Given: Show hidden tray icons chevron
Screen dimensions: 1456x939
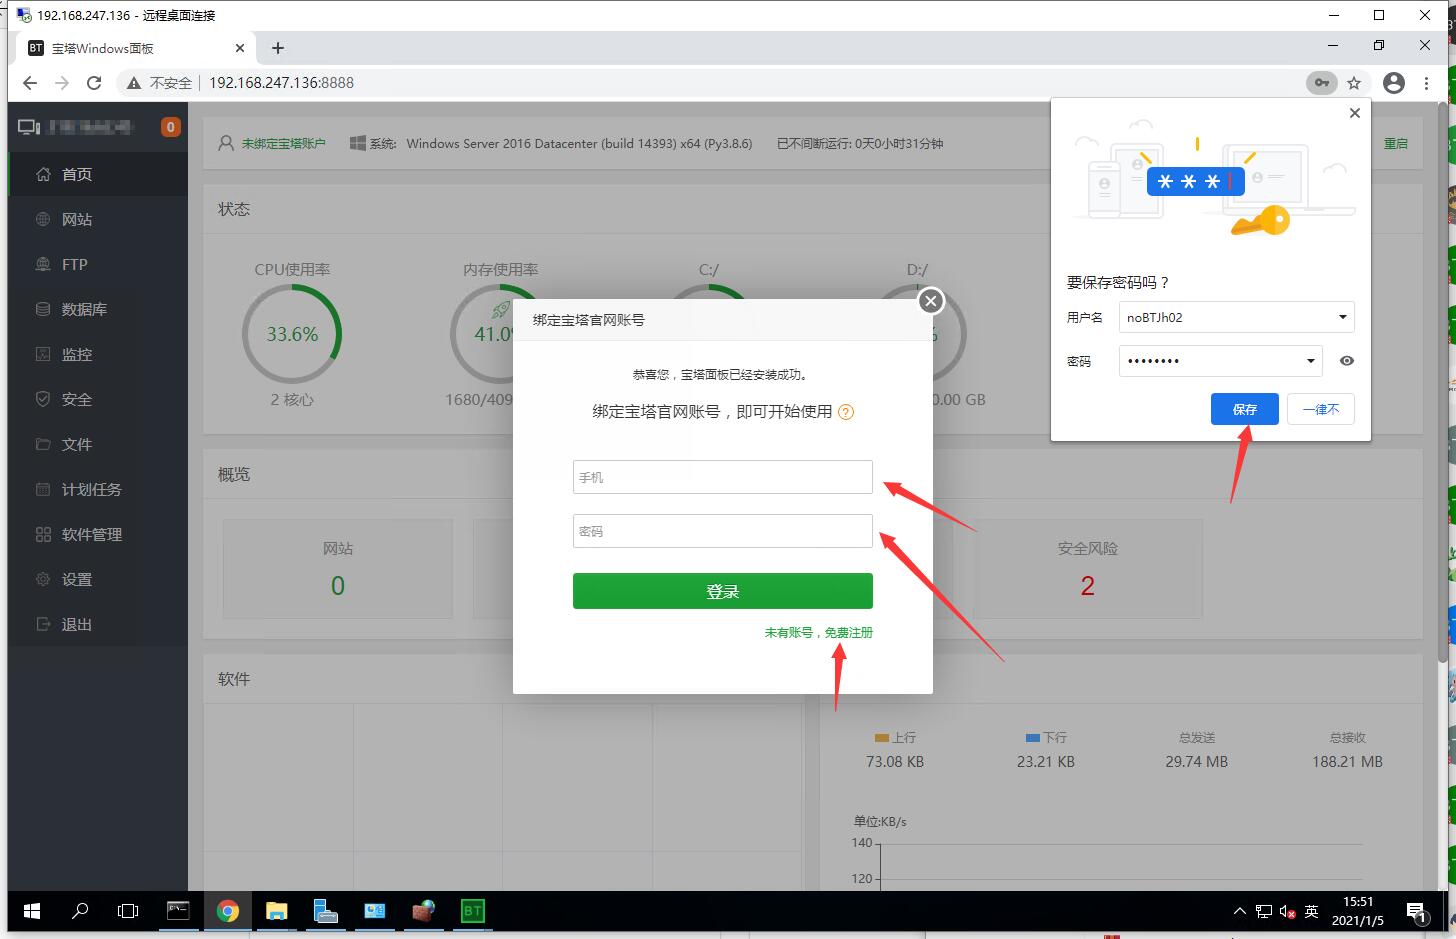Looking at the screenshot, I should [x=1239, y=911].
